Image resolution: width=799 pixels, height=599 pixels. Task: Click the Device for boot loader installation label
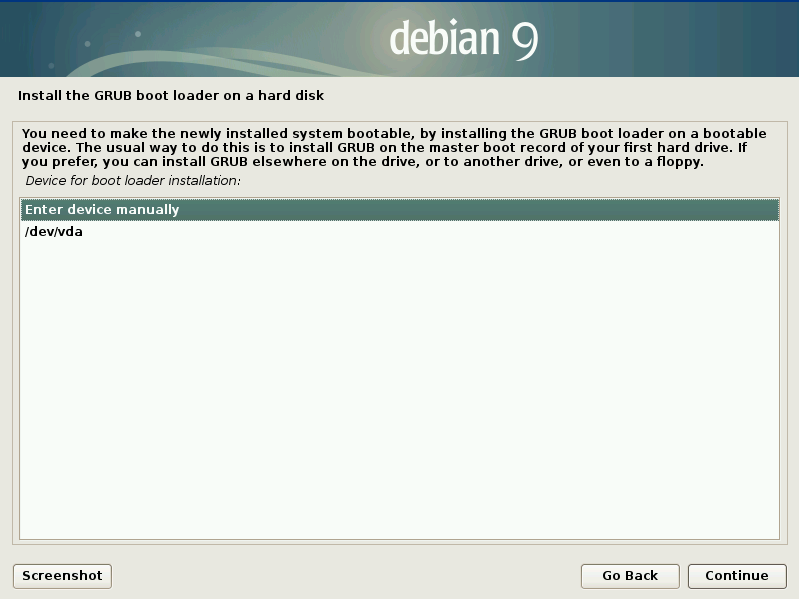133,181
